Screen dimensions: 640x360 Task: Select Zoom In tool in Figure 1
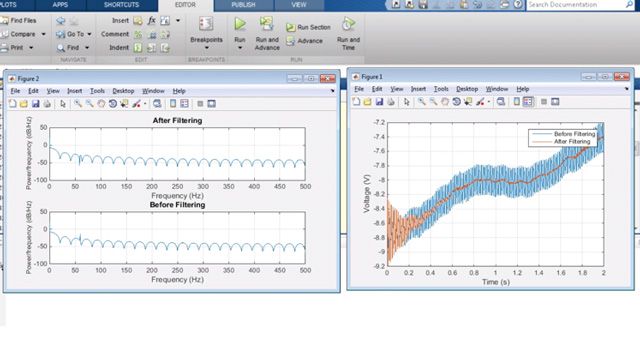coord(422,102)
